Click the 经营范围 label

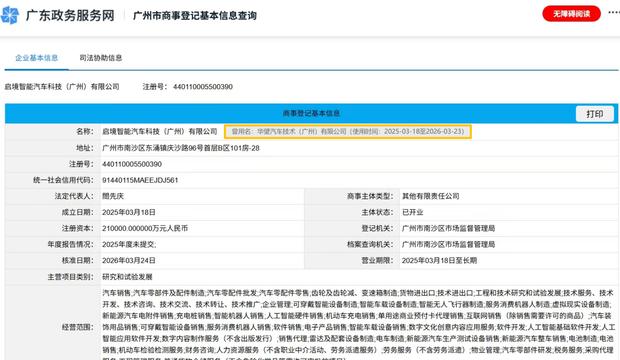point(78,327)
